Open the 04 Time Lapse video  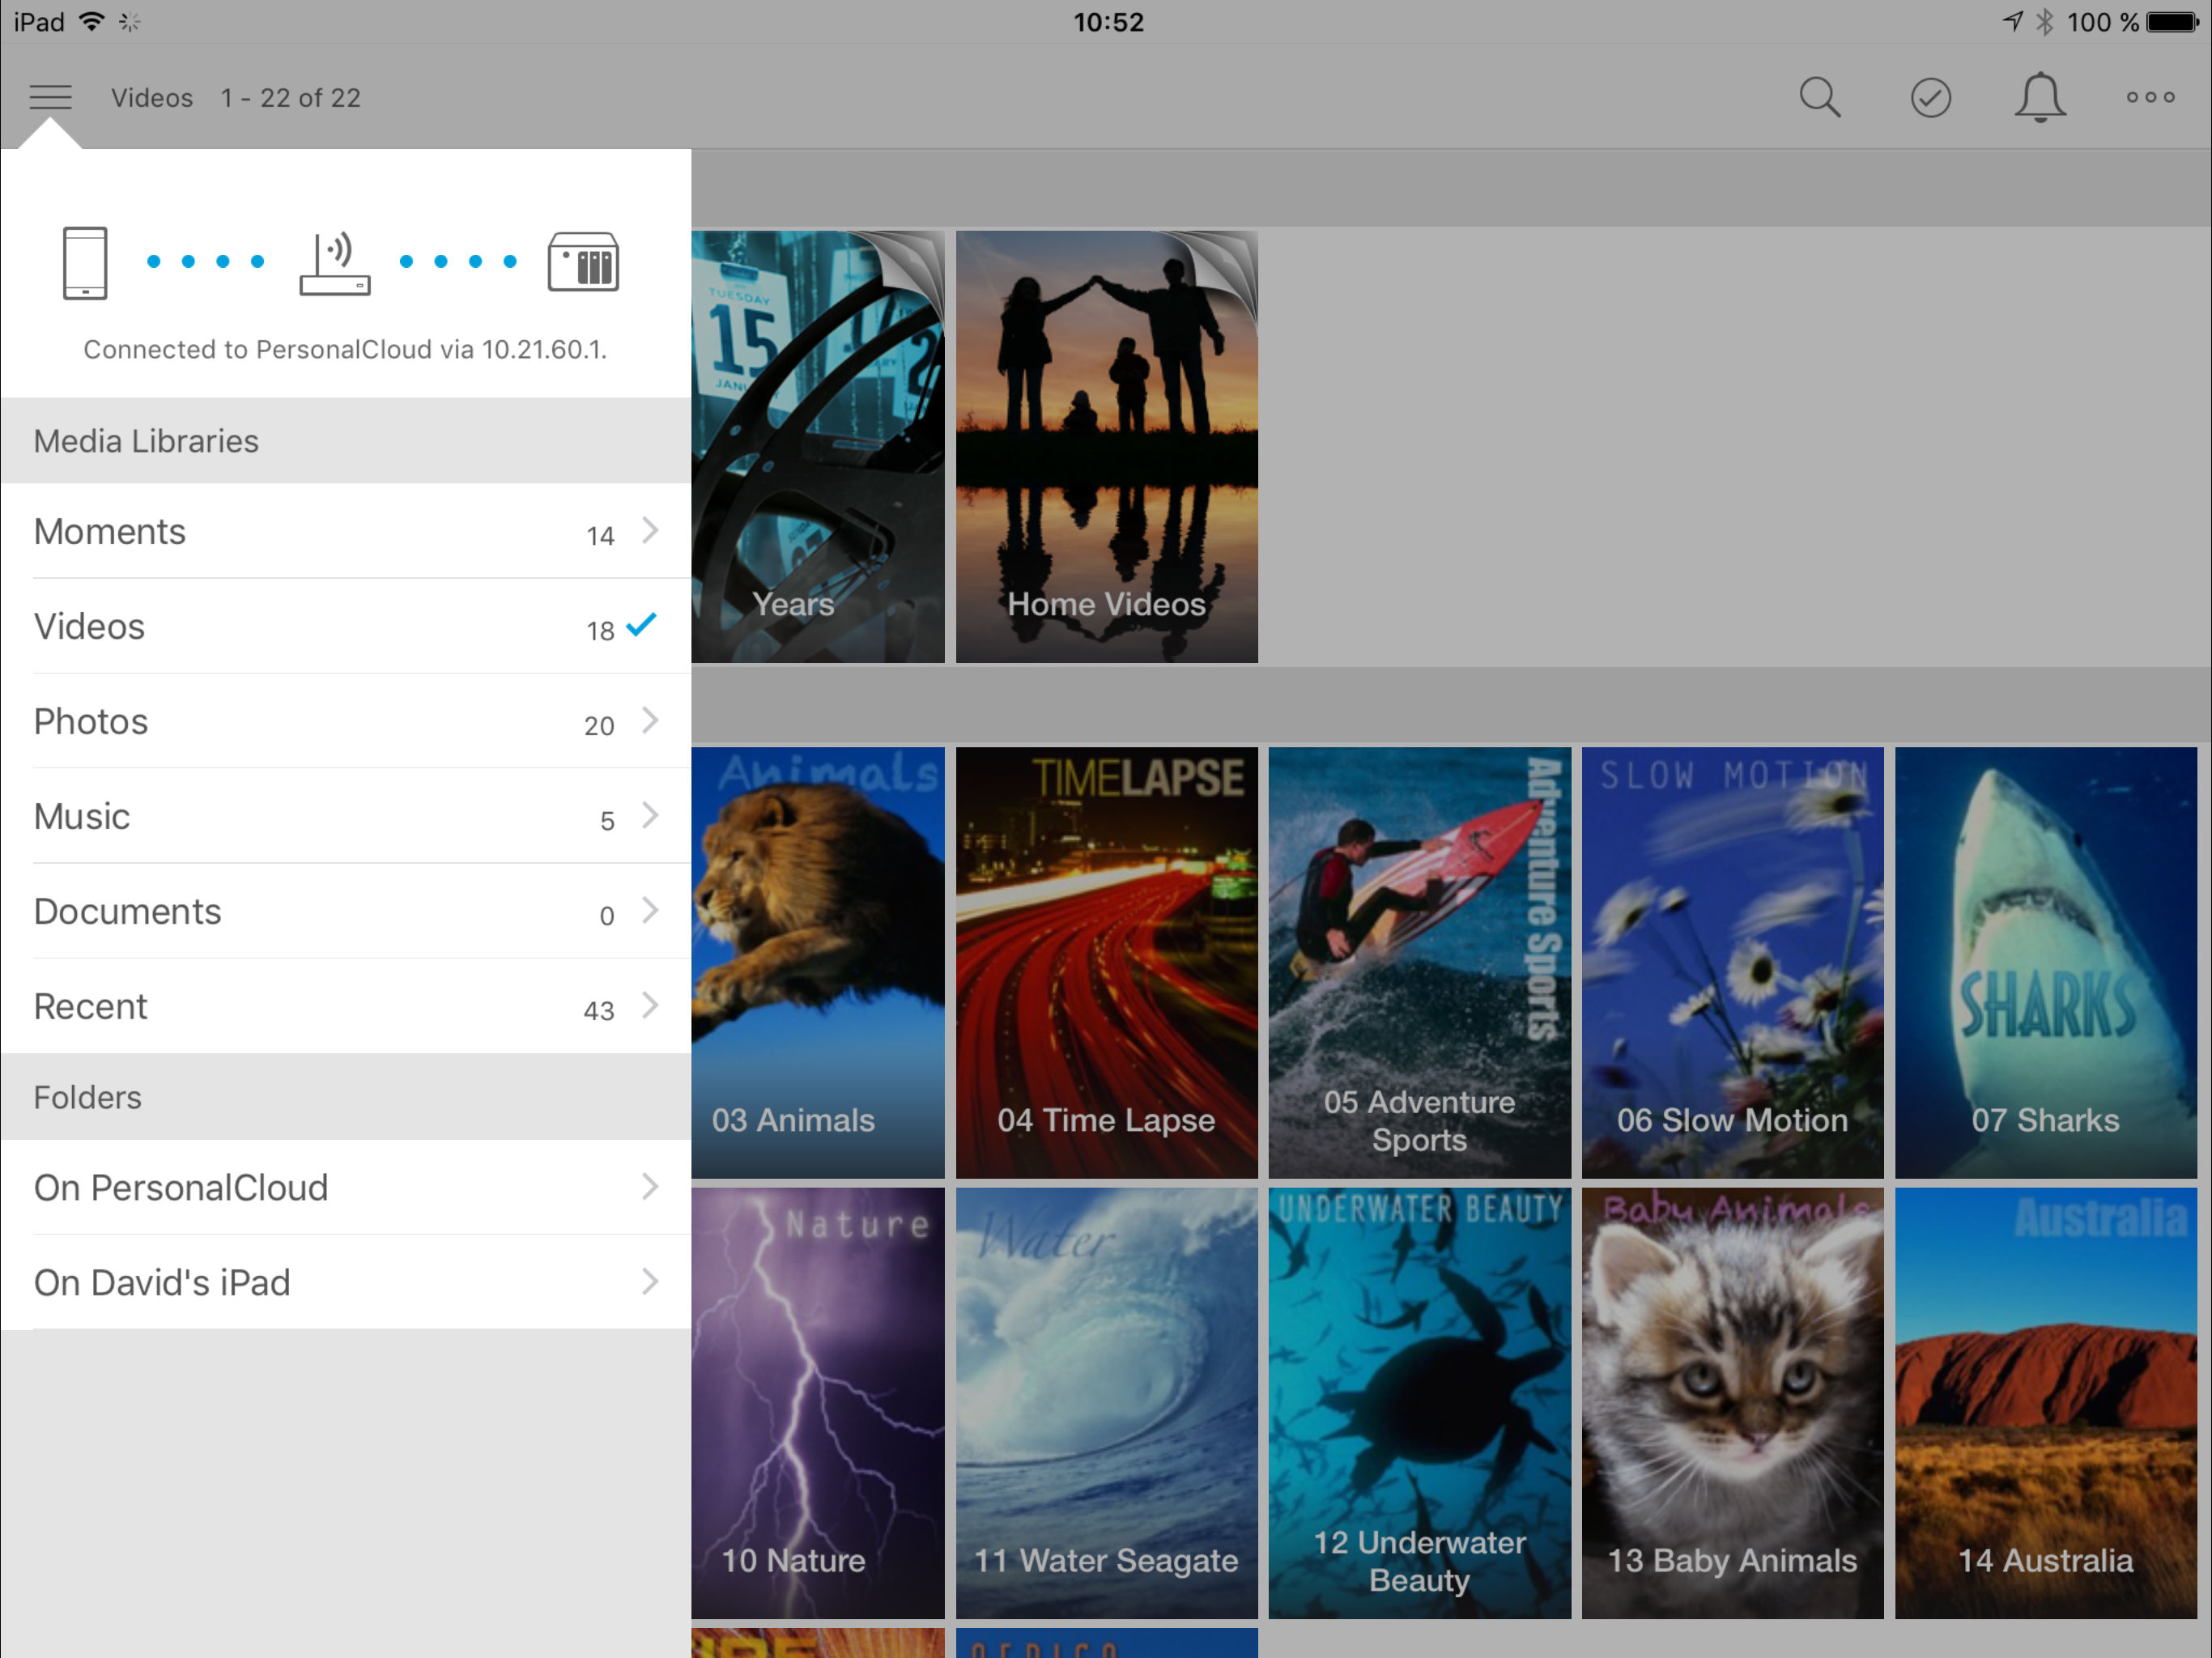[1106, 962]
